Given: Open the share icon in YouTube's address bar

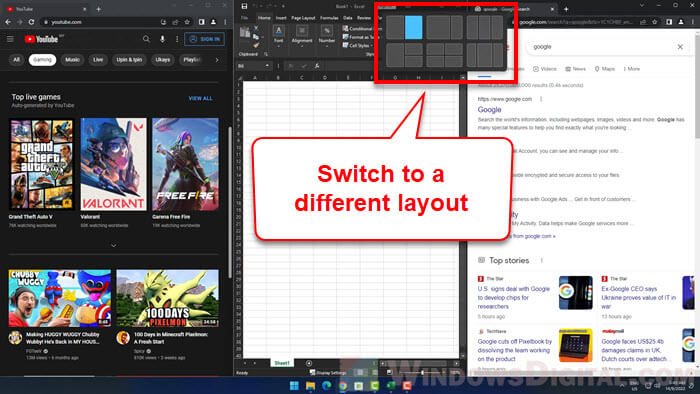Looking at the screenshot, I should pyautogui.click(x=175, y=22).
